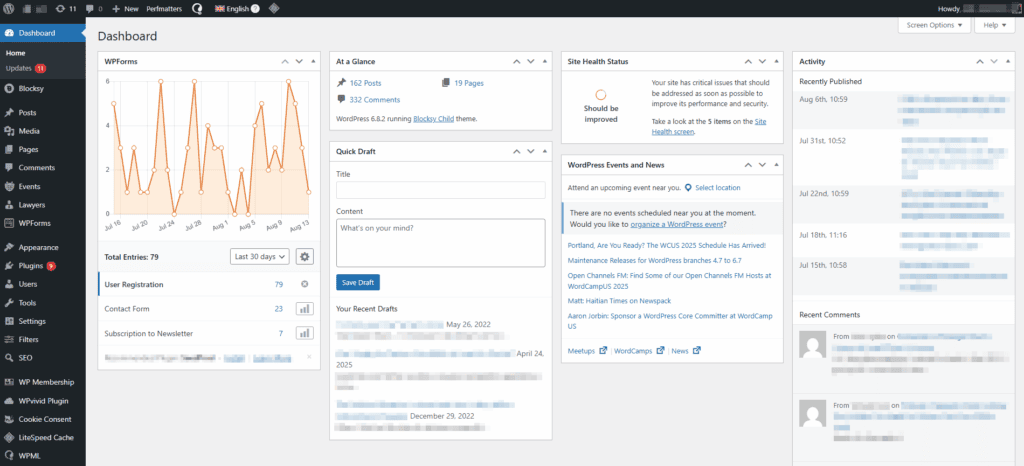This screenshot has height=466, width=1024.
Task: Open WPForms widget settings gear
Action: [x=305, y=256]
